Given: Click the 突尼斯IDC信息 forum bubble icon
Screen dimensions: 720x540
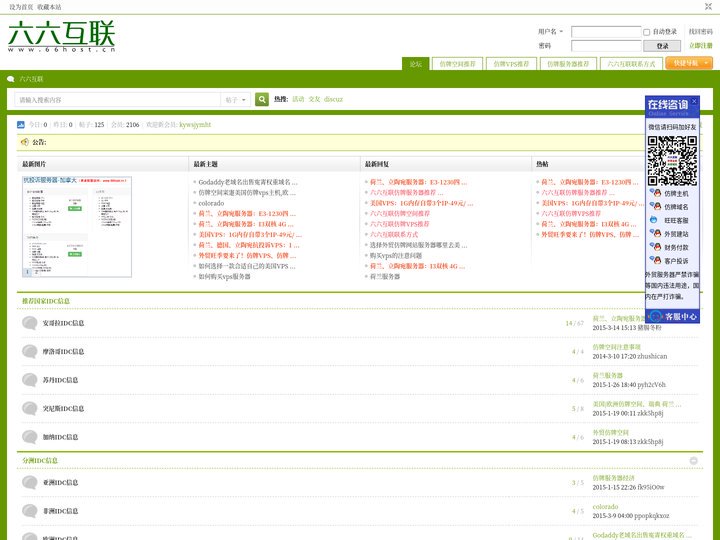Looking at the screenshot, I should 30,408.
